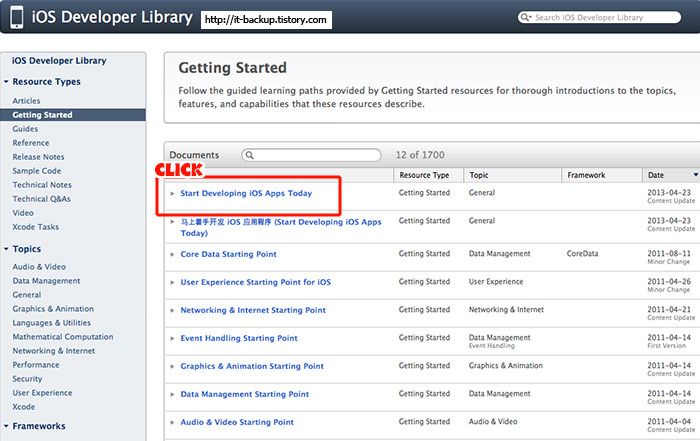Select Data Management topic in sidebar
This screenshot has width=700, height=441.
(x=46, y=281)
